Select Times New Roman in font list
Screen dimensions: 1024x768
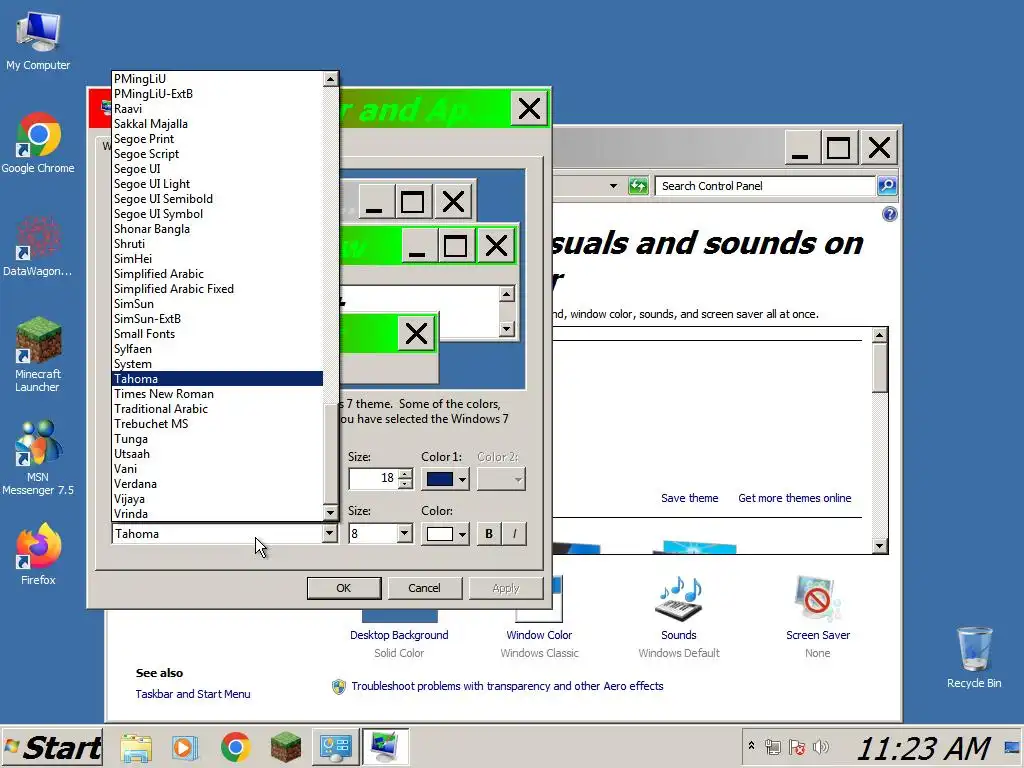(217, 394)
